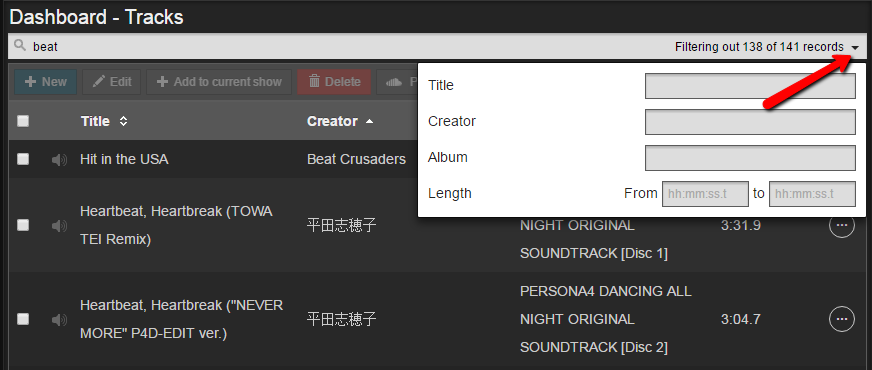Click the Title filter input field
Screen dimensions: 872x370
pos(750,86)
